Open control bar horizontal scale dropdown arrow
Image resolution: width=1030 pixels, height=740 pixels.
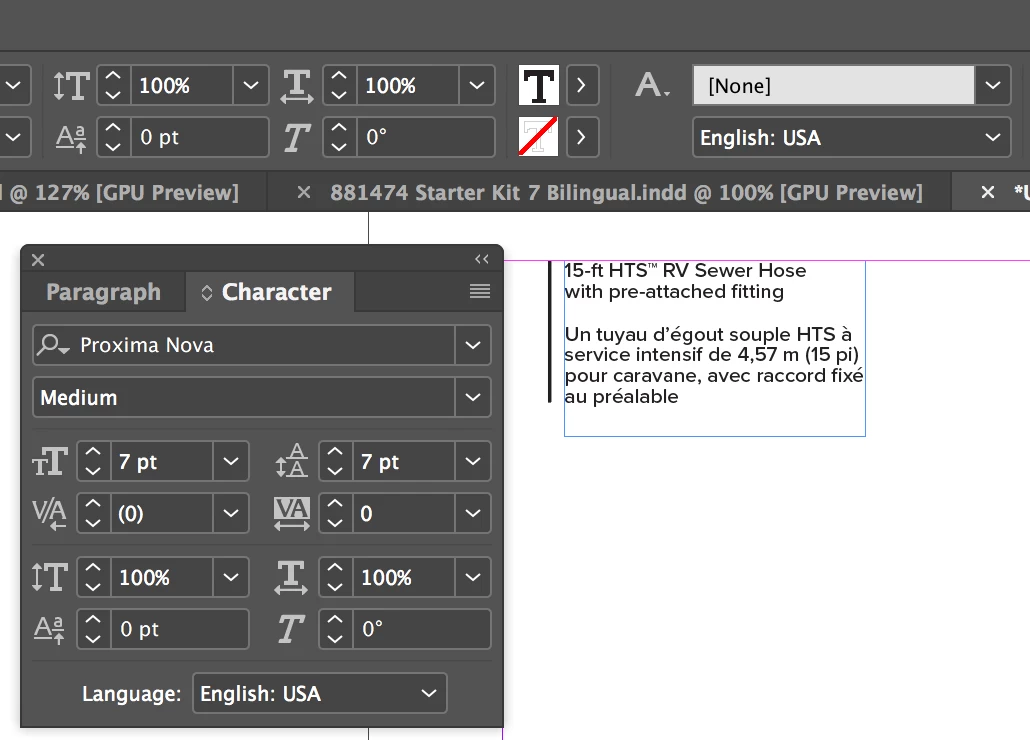[476, 85]
